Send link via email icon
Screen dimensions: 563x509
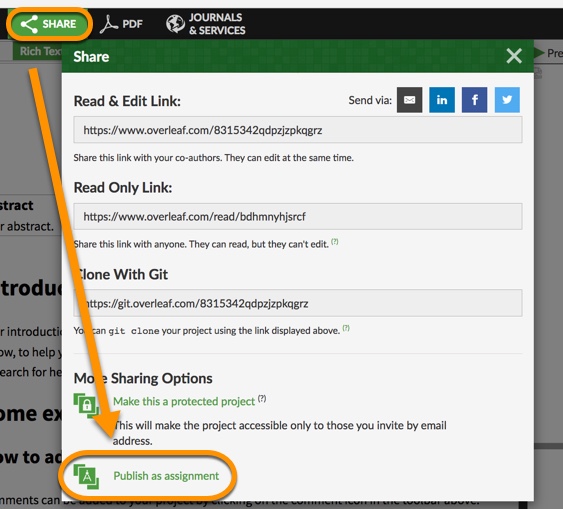pos(409,100)
